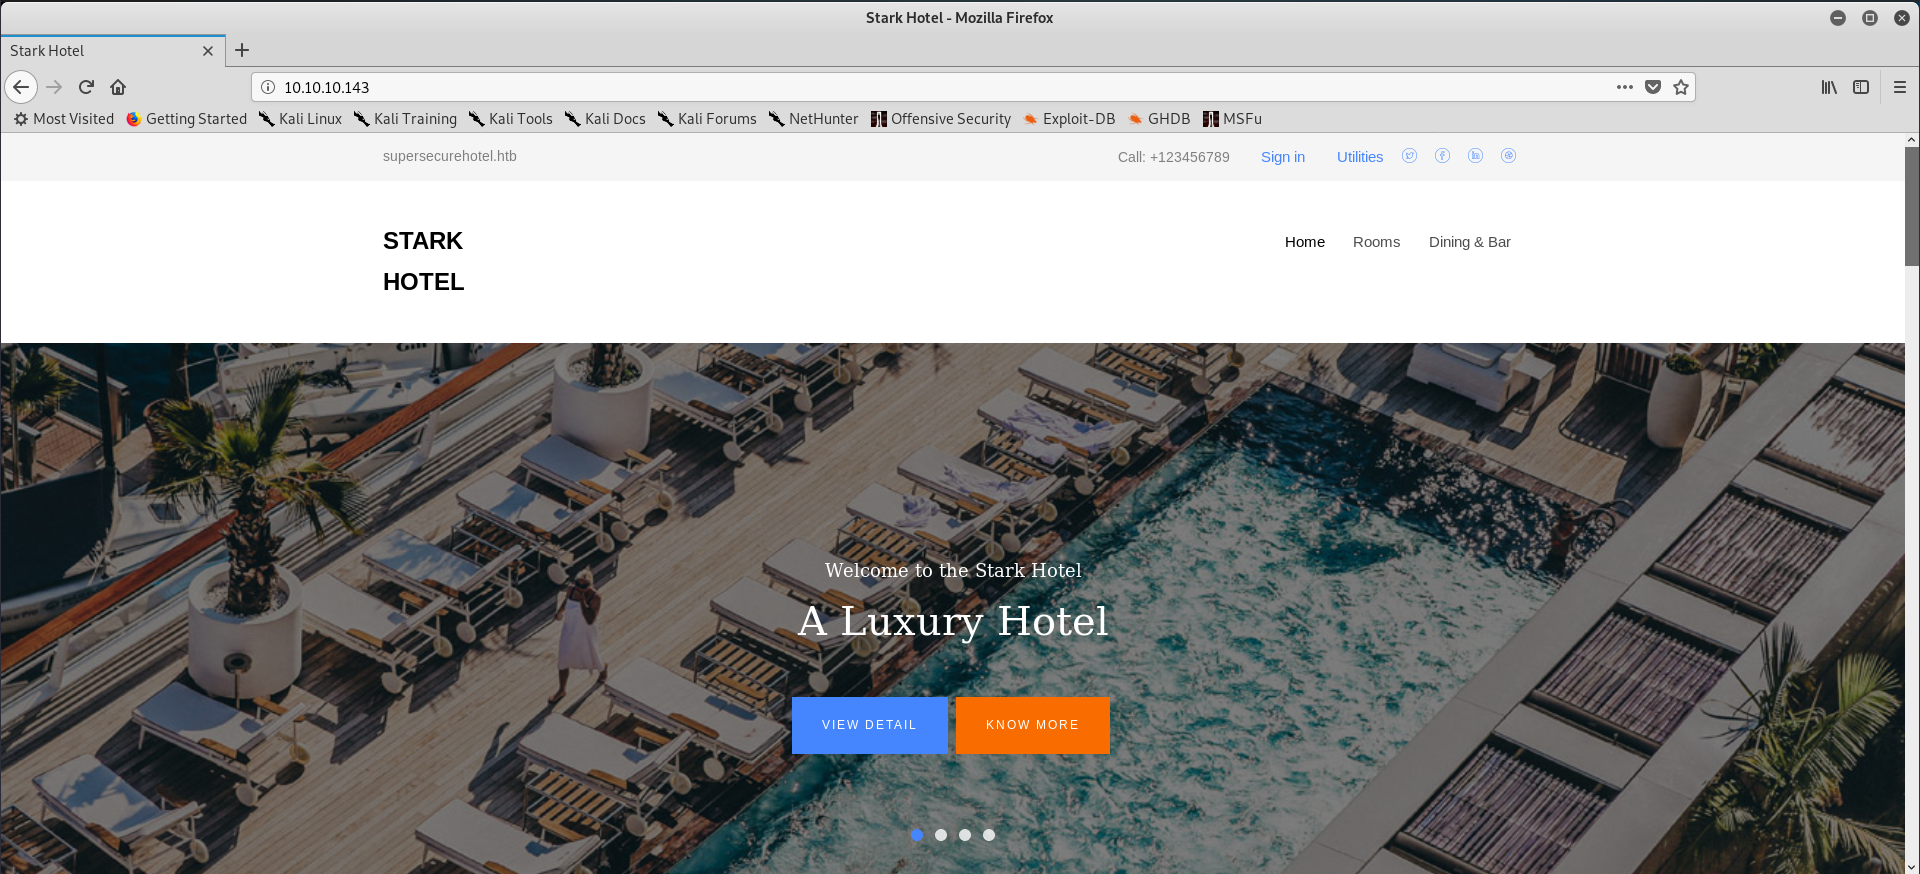The image size is (1920, 874).
Task: Open site information icon in address bar
Action: (x=268, y=87)
